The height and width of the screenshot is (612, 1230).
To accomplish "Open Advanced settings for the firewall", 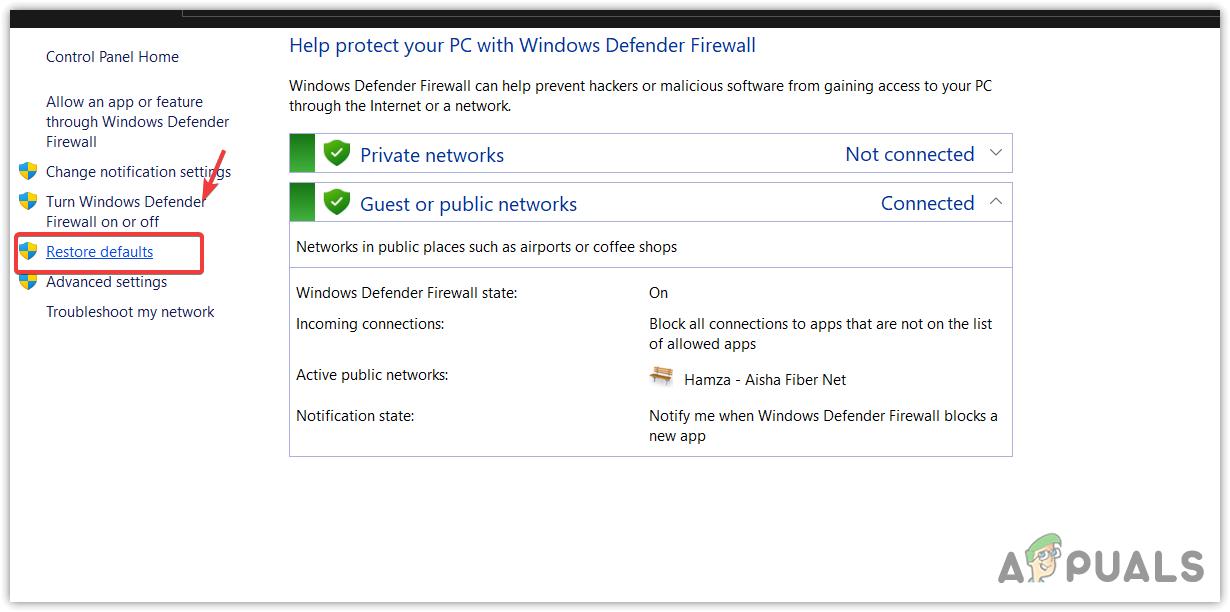I will pos(106,282).
